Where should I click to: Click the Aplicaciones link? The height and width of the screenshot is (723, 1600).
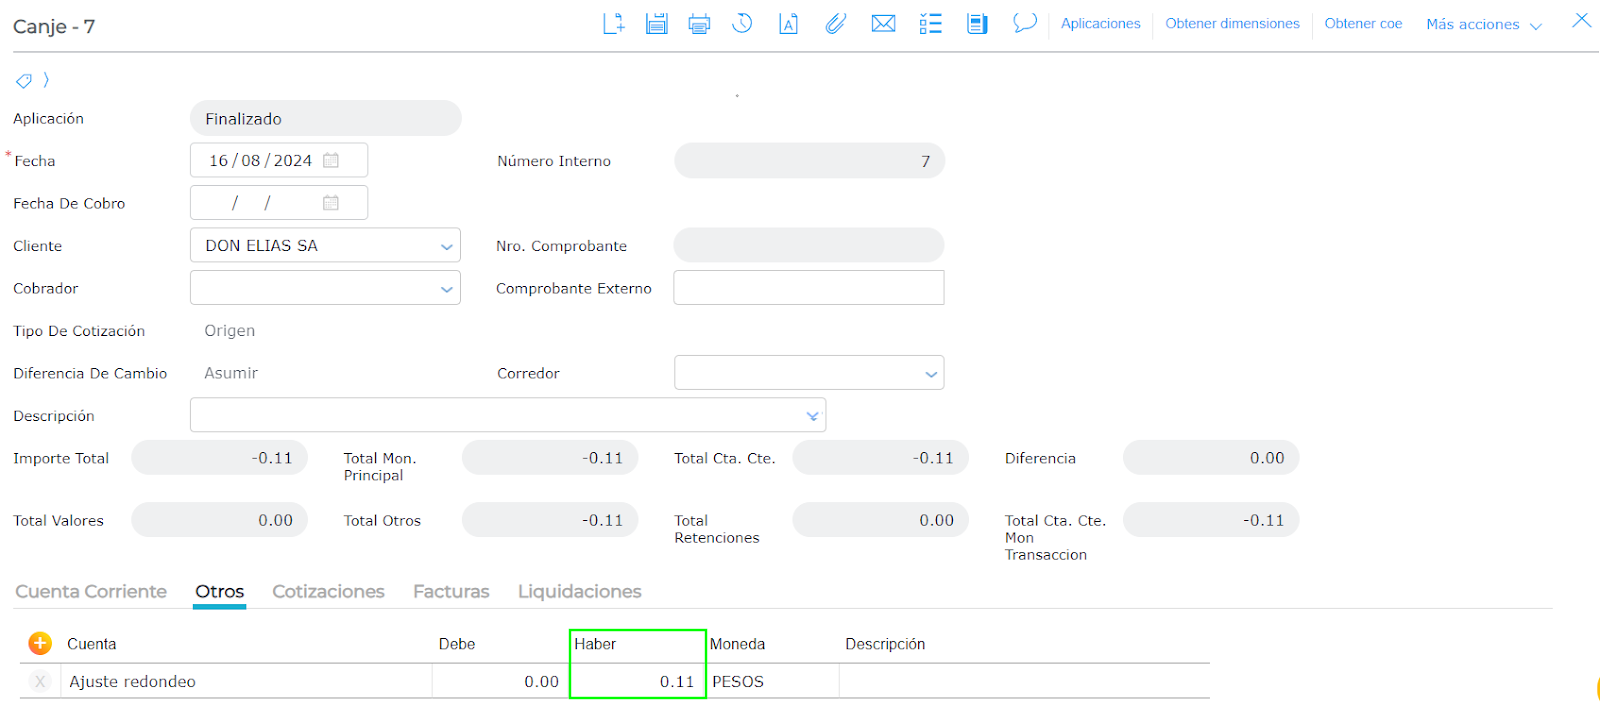(x=1100, y=24)
